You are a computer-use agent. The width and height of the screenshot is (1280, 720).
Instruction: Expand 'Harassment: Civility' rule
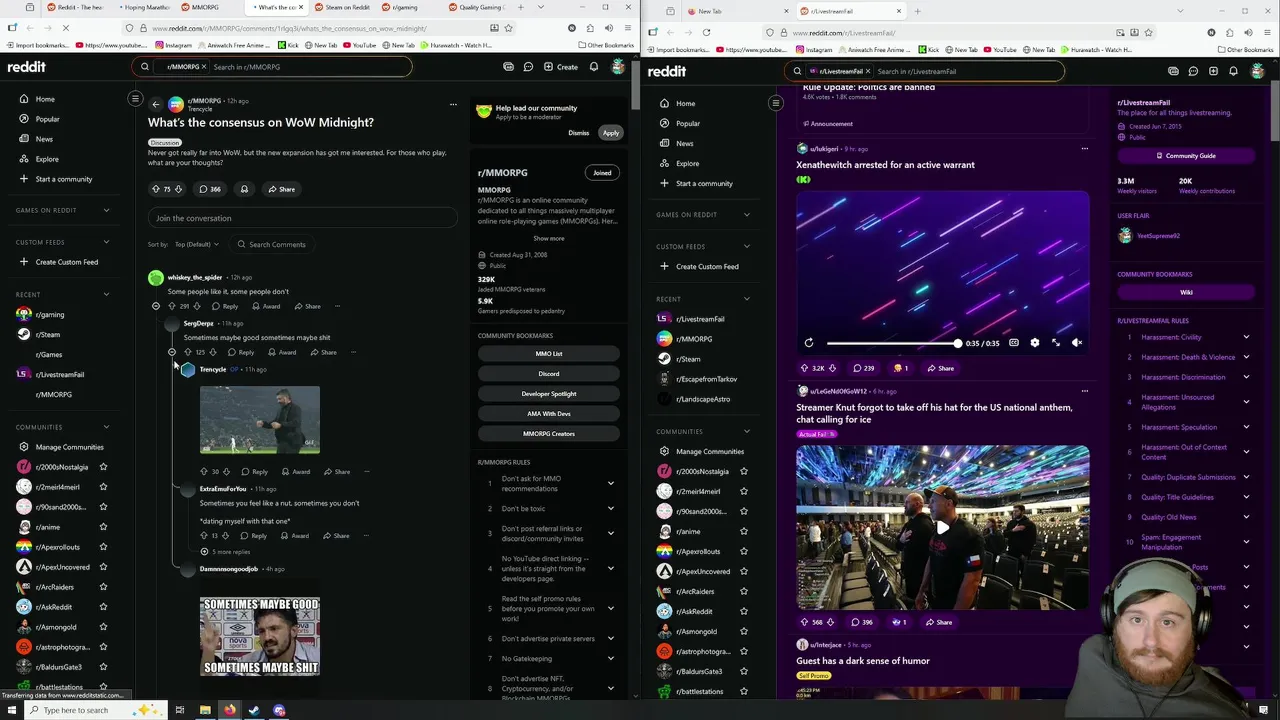click(x=1246, y=337)
